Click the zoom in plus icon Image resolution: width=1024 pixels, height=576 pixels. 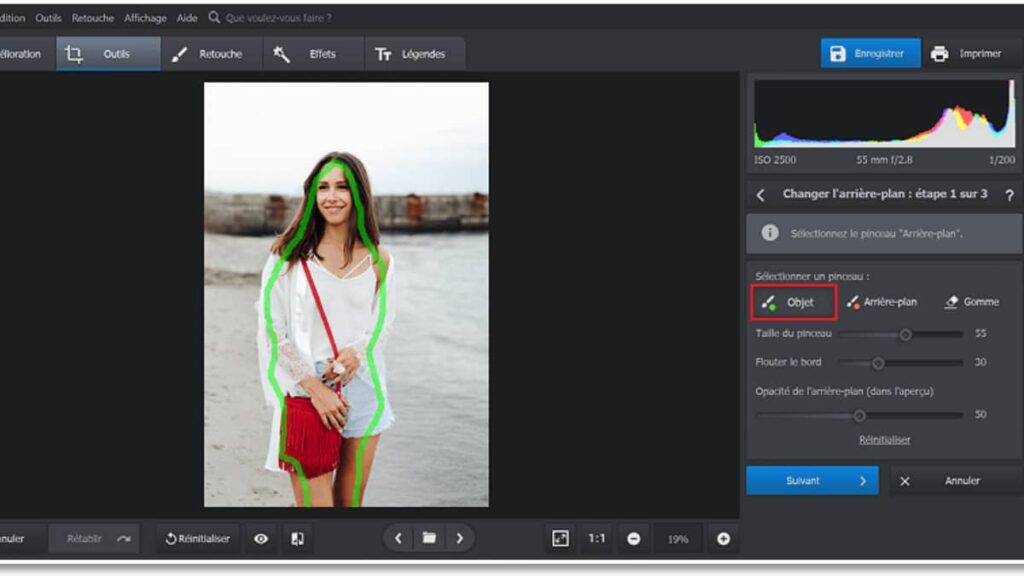pos(723,539)
